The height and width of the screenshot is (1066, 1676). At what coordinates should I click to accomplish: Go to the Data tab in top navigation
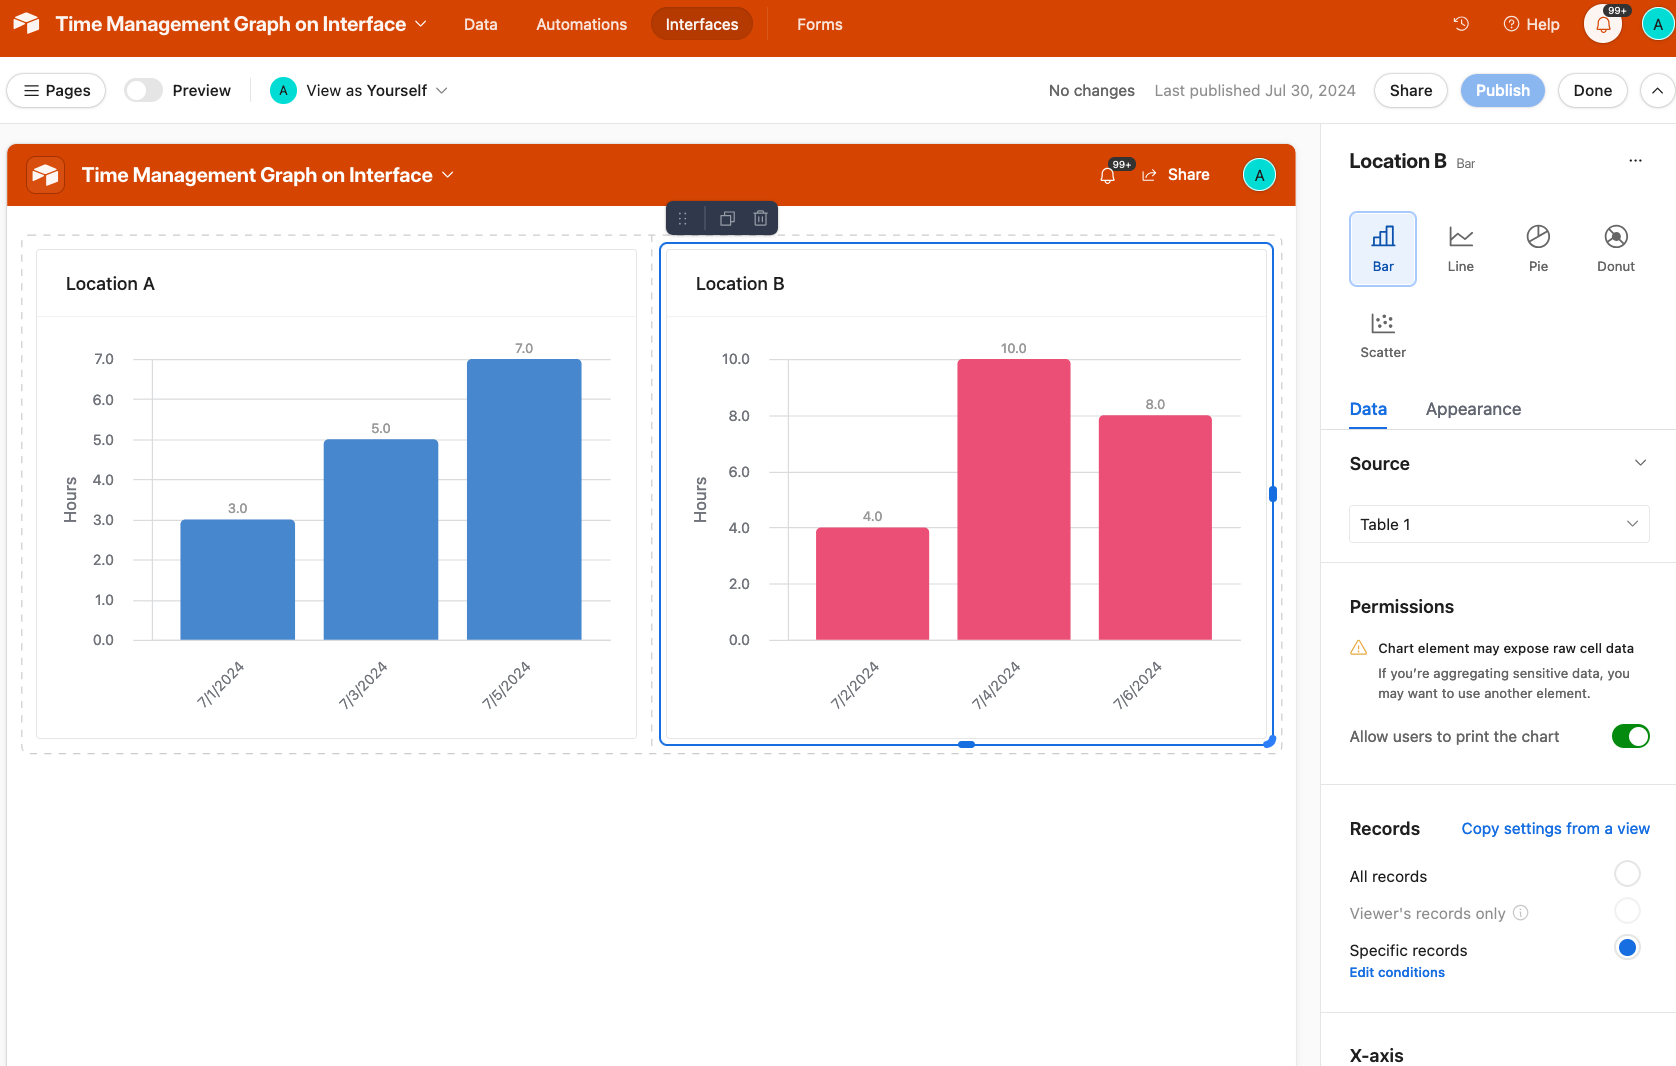(480, 24)
